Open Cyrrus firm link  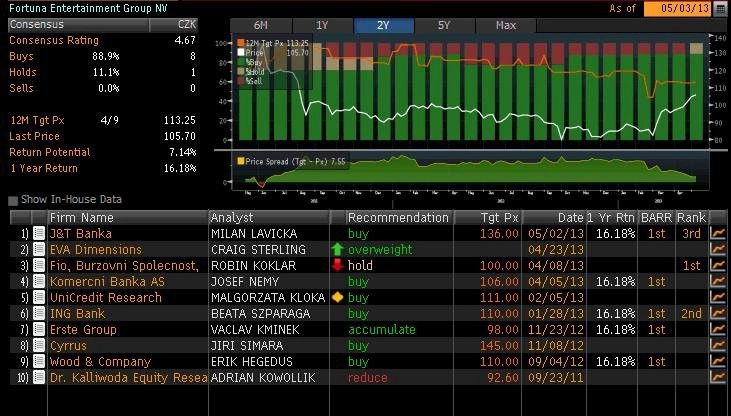pos(68,345)
